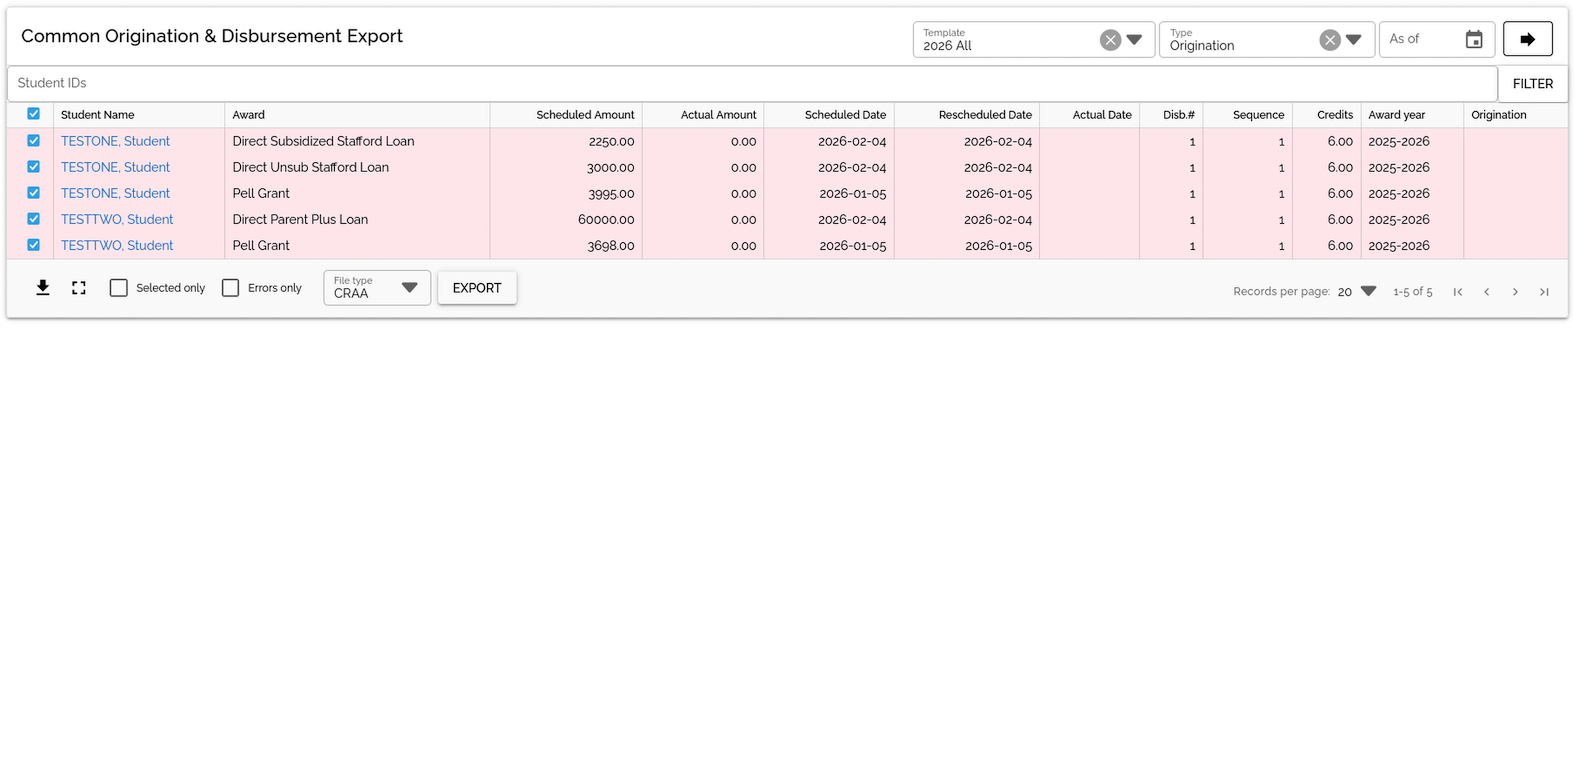Screen dimensions: 1575x784
Task: Click the arrow button to run export query
Action: [1527, 39]
